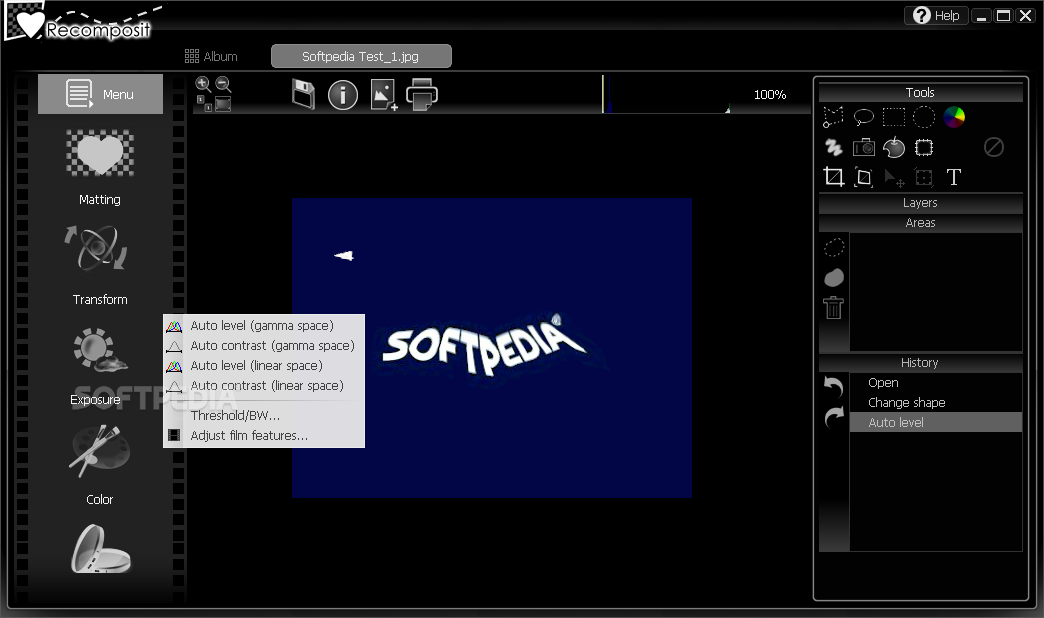Undo with the History back arrow
Image resolution: width=1044 pixels, height=618 pixels.
(x=834, y=387)
